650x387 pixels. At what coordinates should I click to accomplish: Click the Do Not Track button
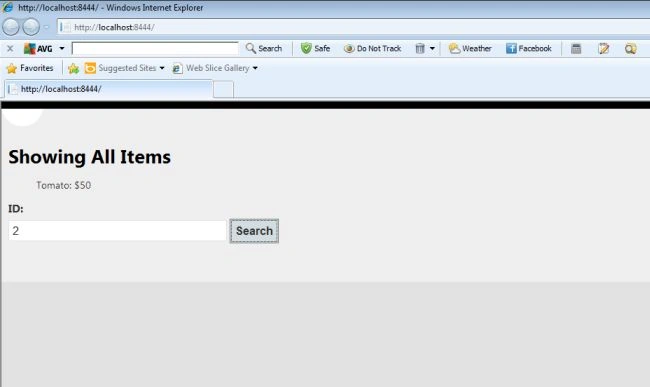click(x=372, y=48)
